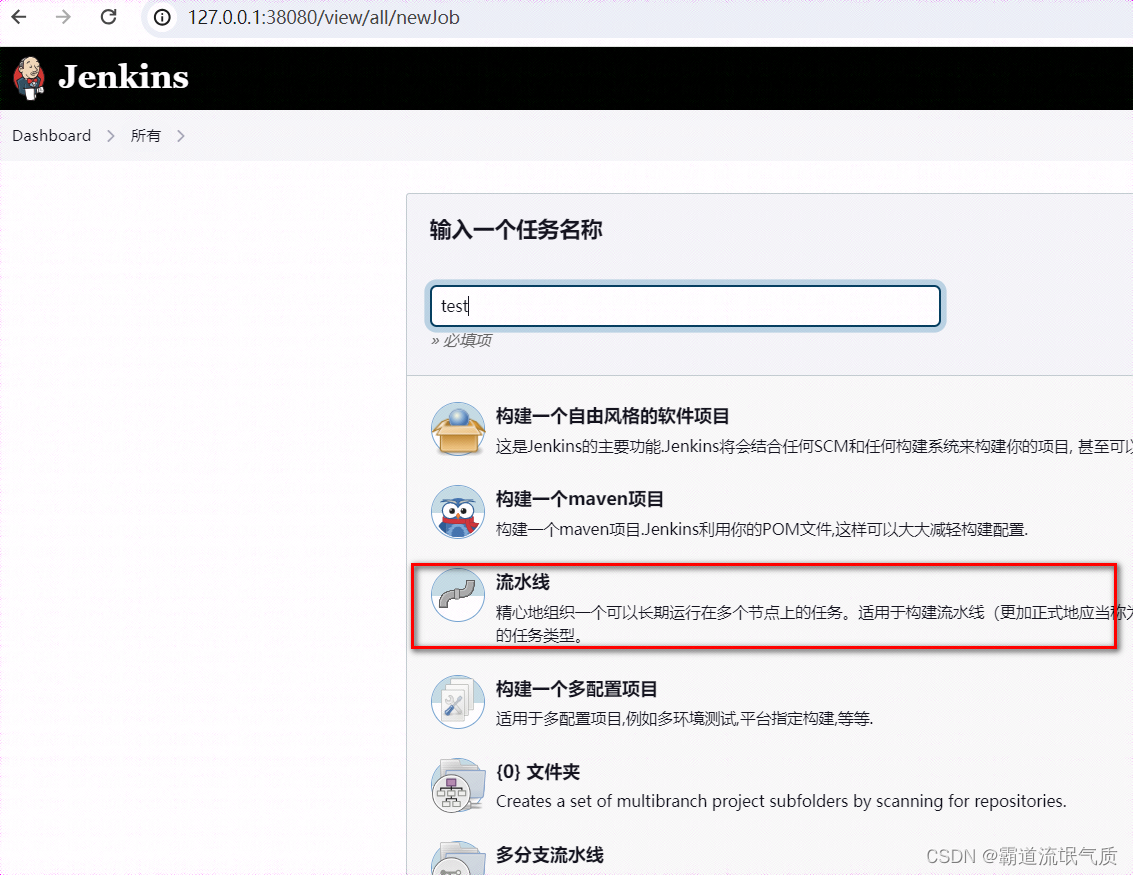This screenshot has width=1133, height=875.
Task: Reload the page with refresh icon
Action: pos(108,17)
